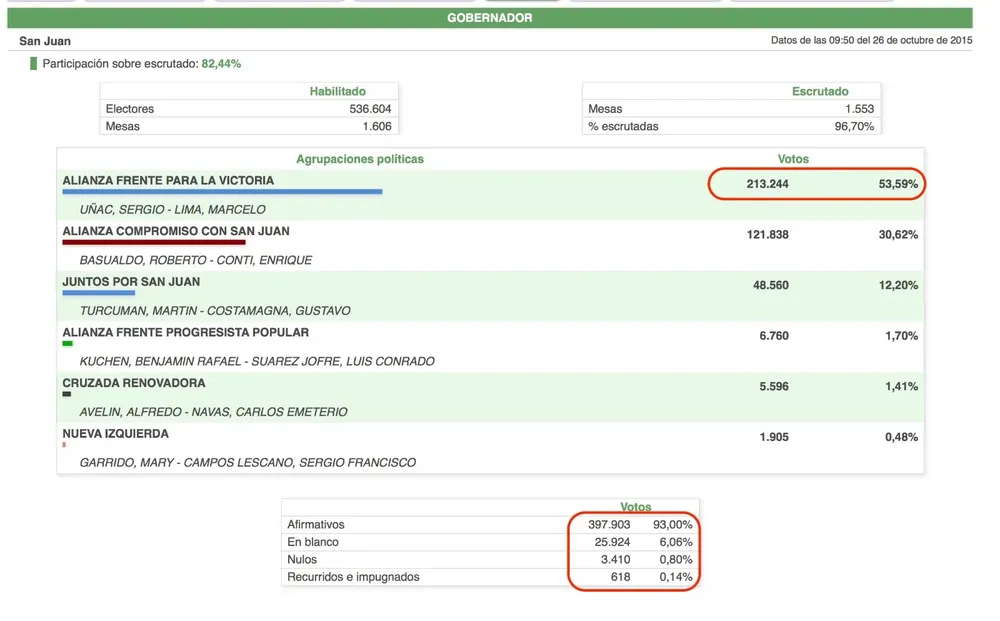Click the dark marker under Cruzada Renovadora

point(67,394)
